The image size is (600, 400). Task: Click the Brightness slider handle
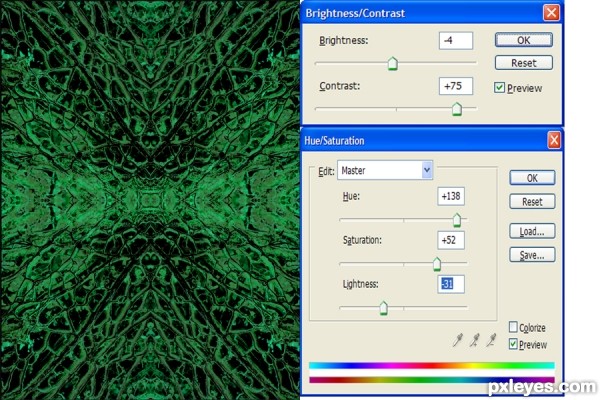click(x=393, y=64)
